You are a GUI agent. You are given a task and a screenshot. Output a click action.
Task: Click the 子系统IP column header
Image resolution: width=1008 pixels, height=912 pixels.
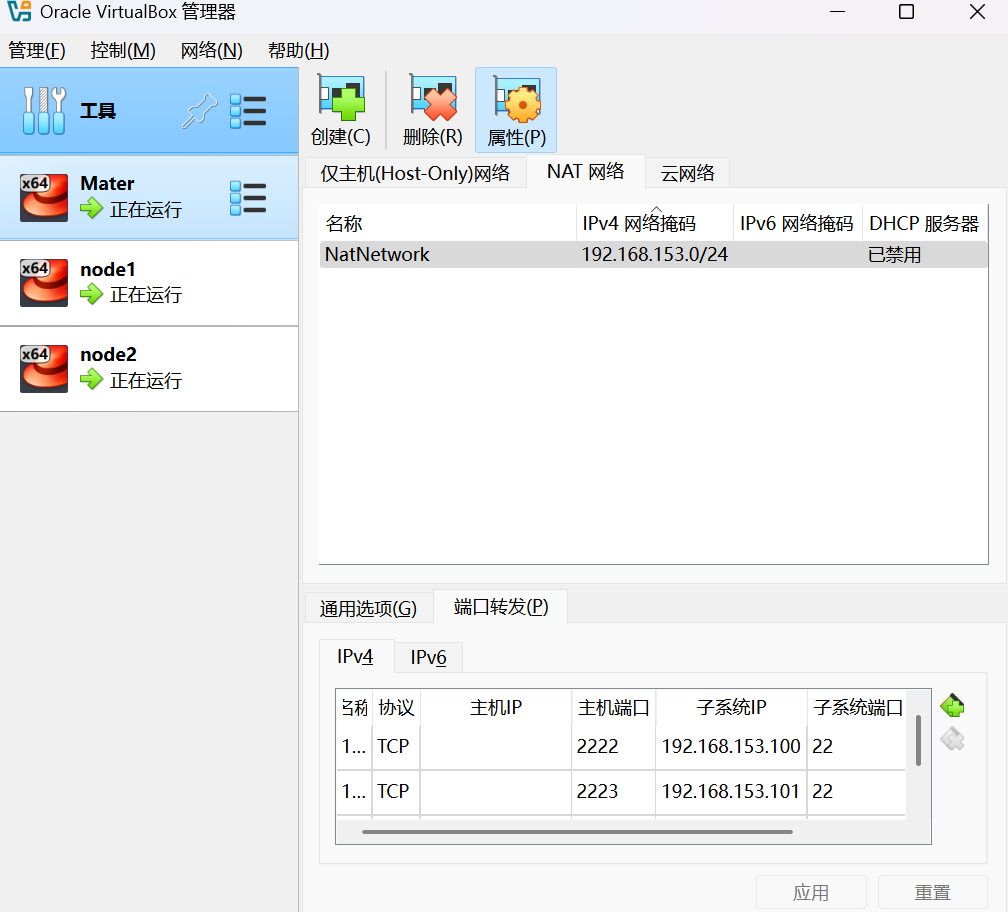[731, 708]
